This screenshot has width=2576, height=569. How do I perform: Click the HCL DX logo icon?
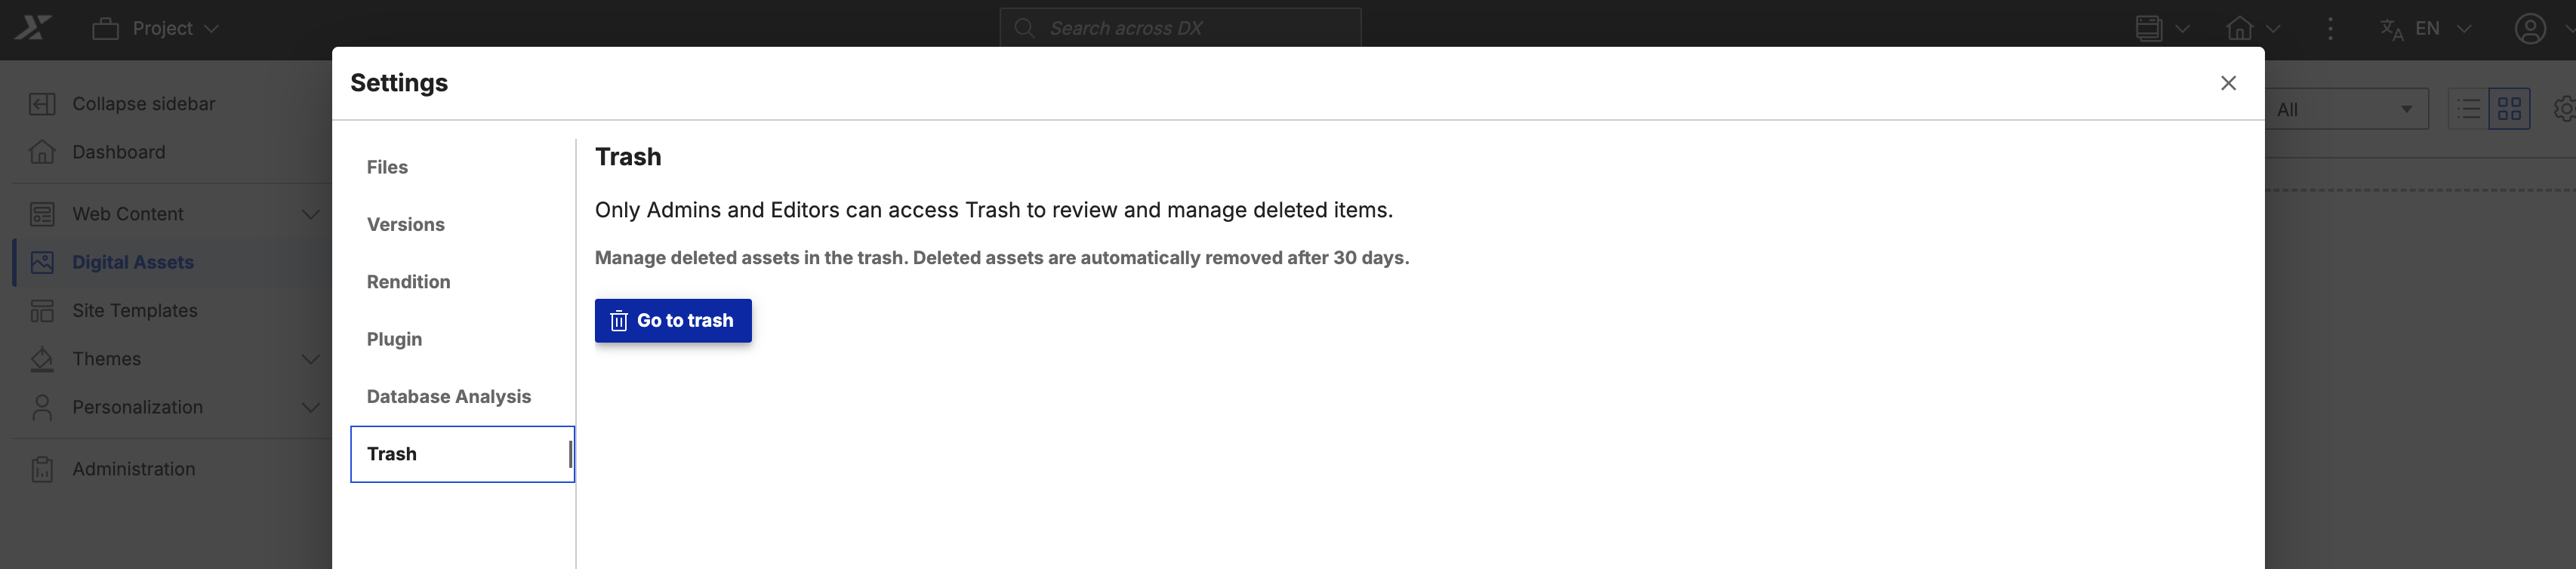click(x=33, y=28)
